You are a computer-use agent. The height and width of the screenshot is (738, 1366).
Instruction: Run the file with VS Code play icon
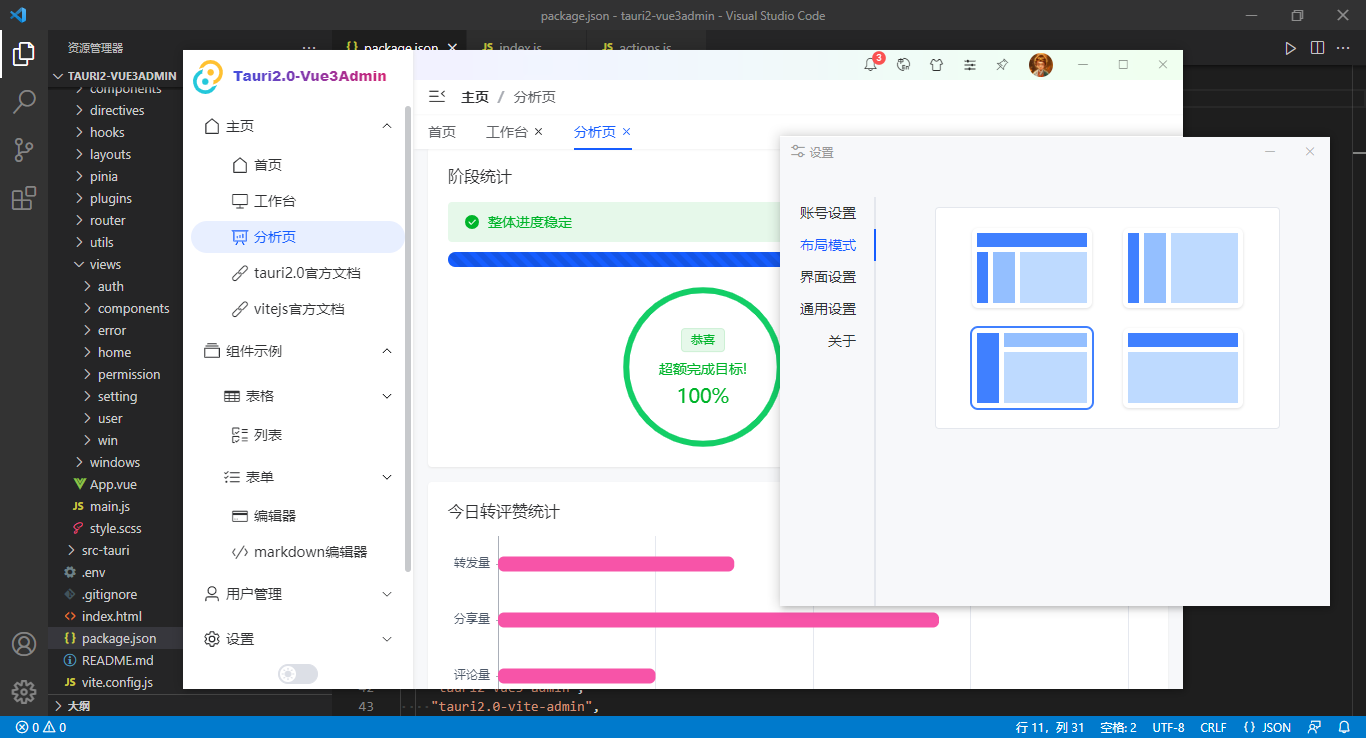coord(1291,48)
